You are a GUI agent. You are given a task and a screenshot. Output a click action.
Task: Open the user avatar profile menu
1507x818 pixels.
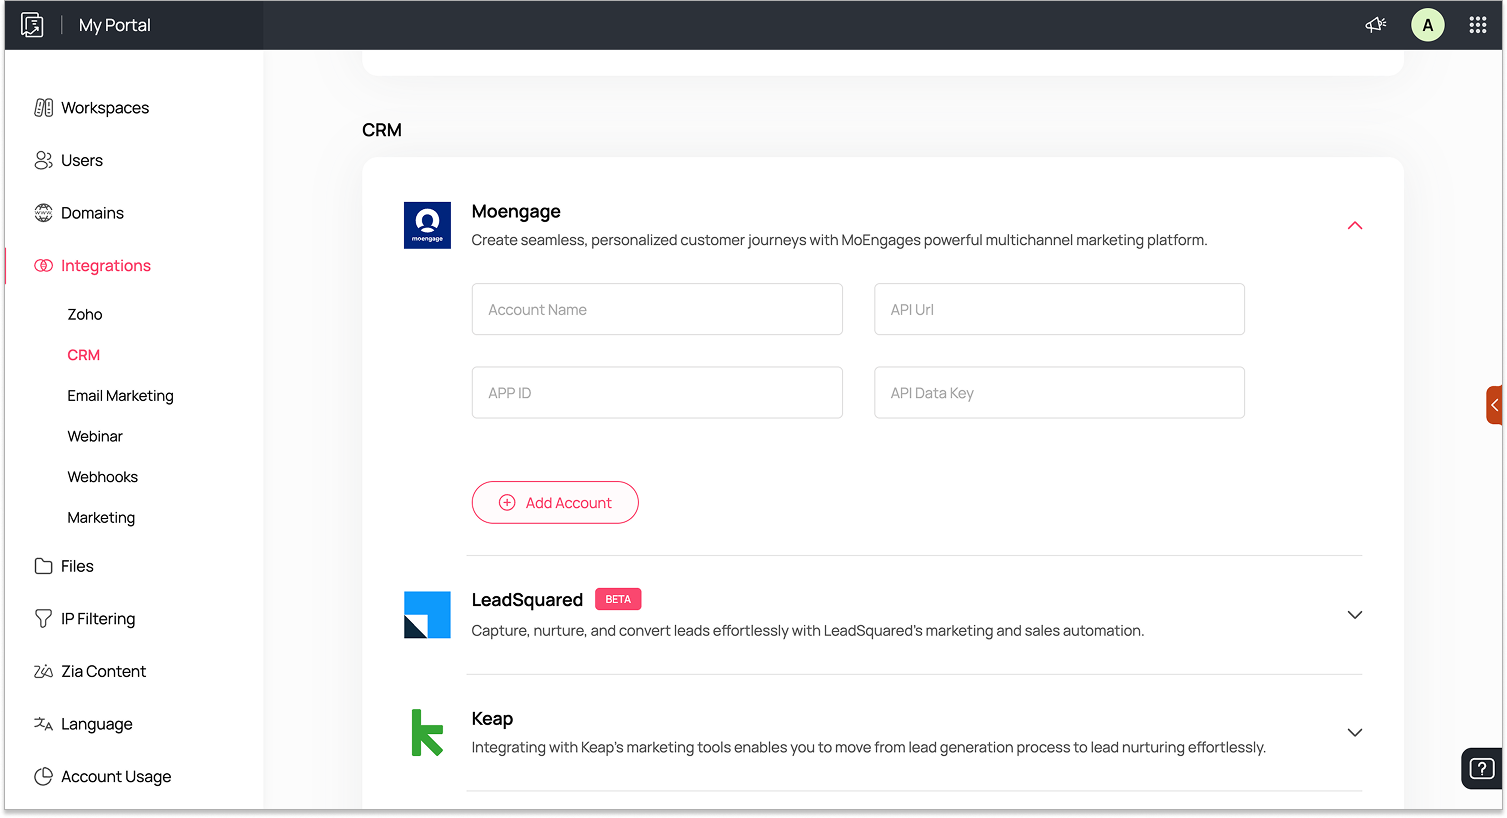click(1428, 25)
